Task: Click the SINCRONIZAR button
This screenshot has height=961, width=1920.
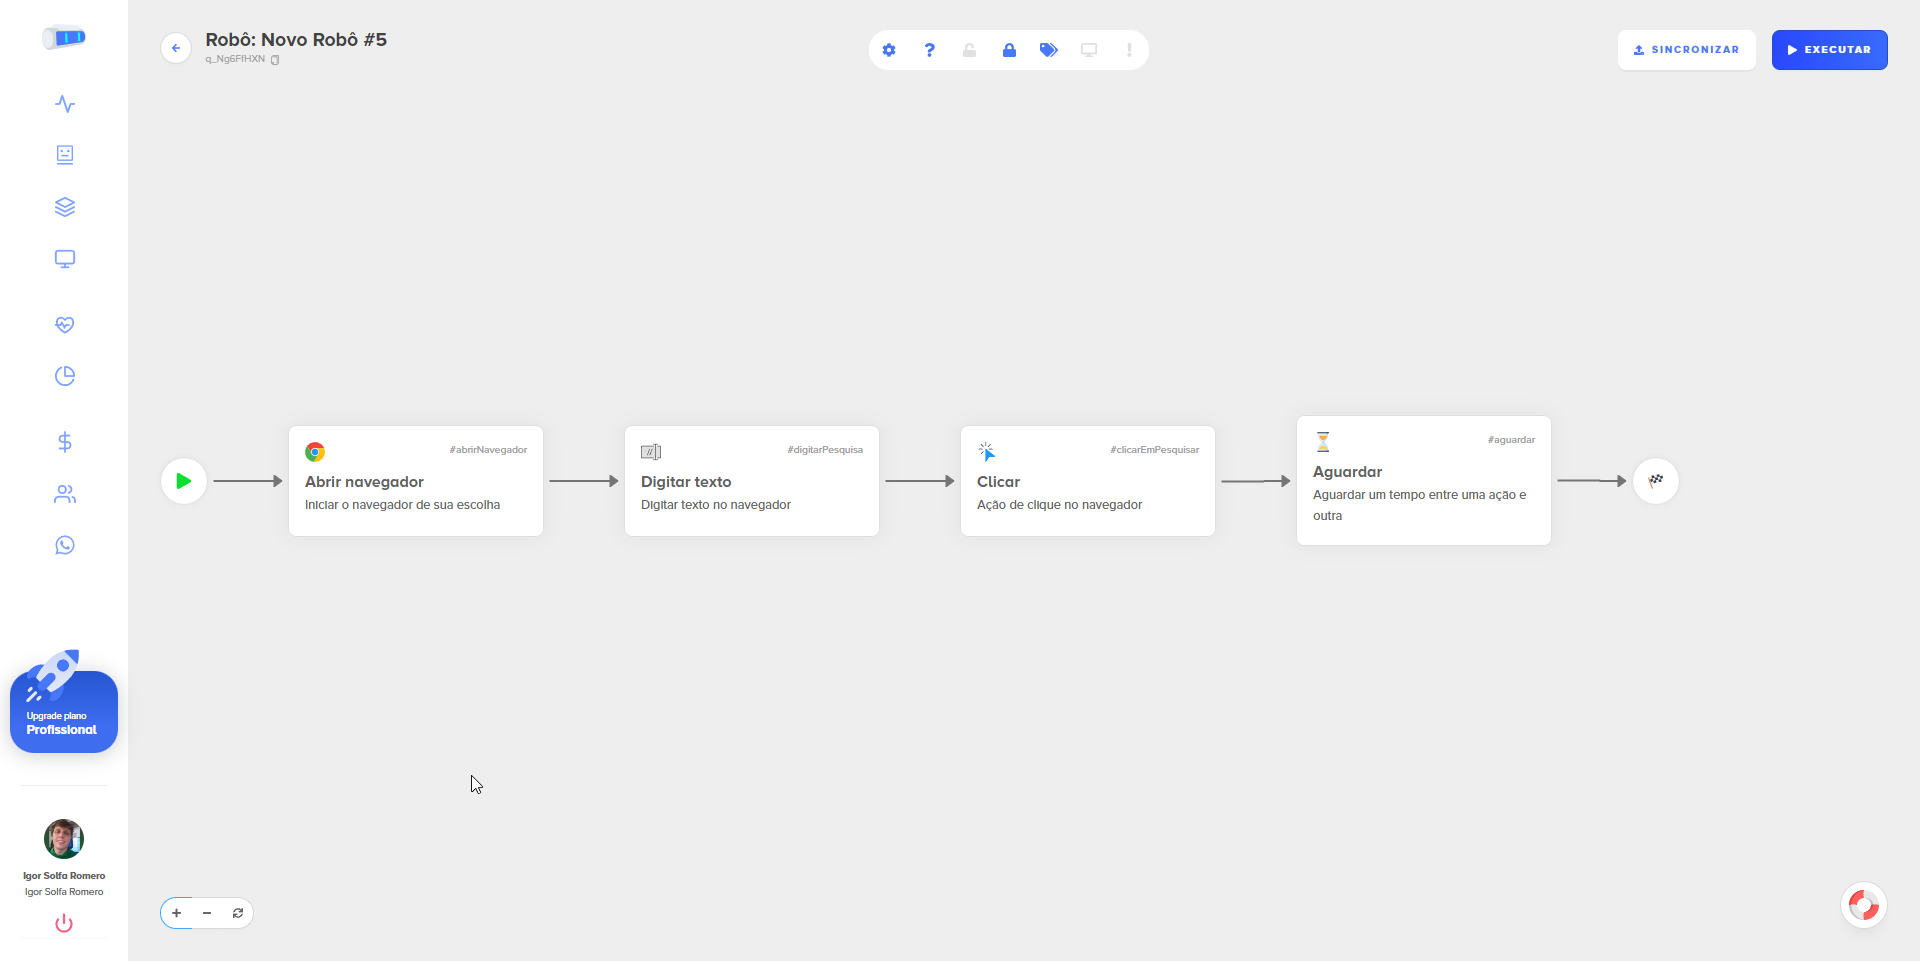Action: (1686, 50)
